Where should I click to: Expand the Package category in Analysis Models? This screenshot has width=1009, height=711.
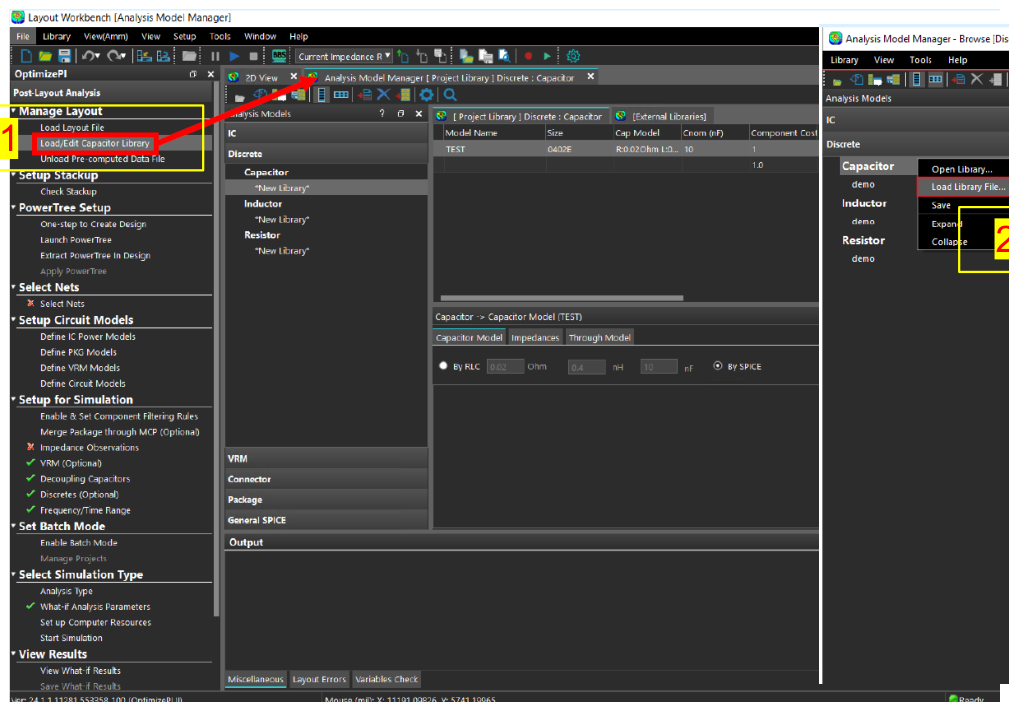pos(326,499)
